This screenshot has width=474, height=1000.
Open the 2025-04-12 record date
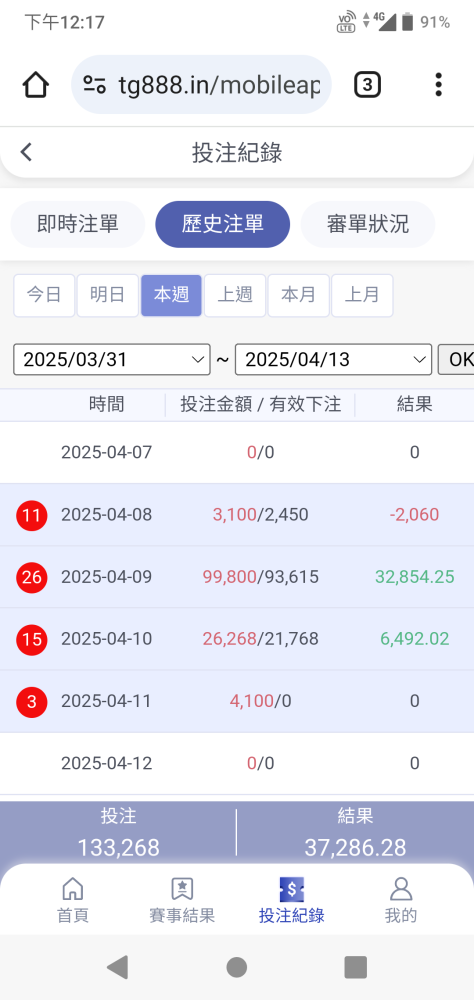pyautogui.click(x=107, y=763)
